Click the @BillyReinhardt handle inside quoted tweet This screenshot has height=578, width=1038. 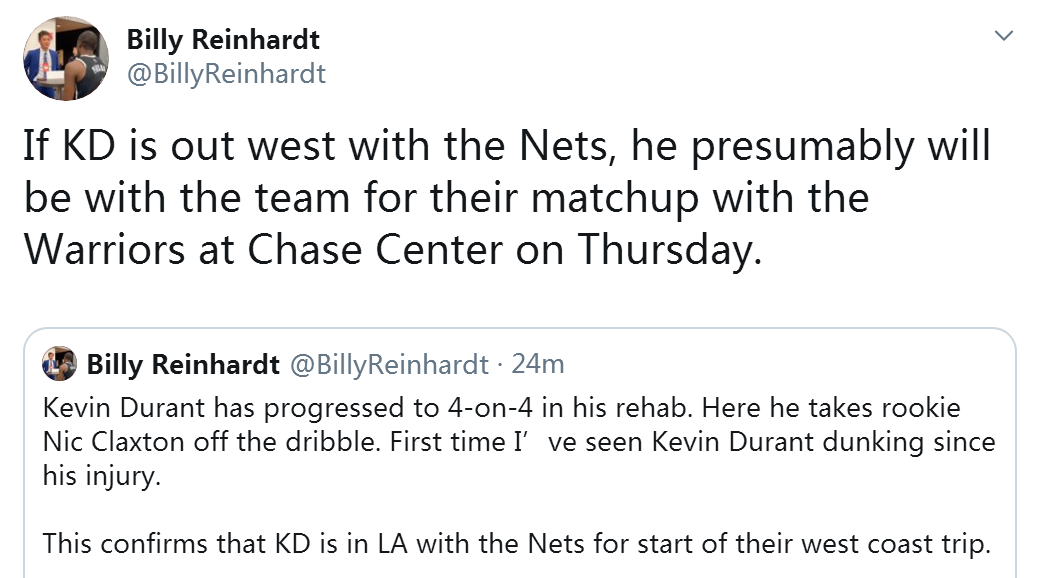(x=389, y=364)
